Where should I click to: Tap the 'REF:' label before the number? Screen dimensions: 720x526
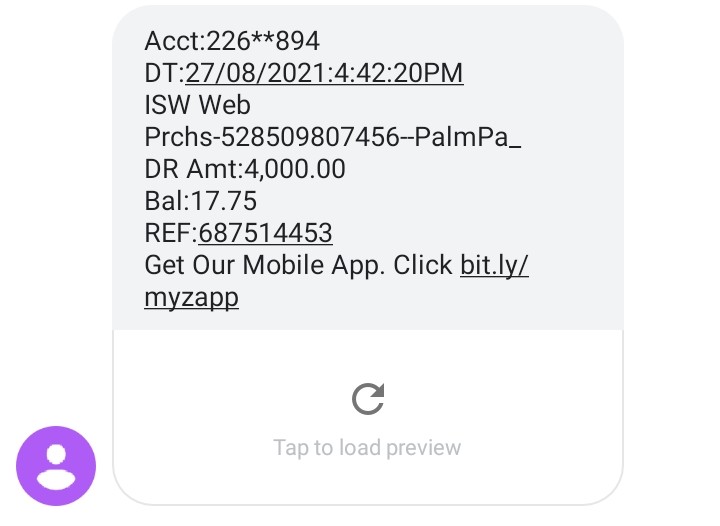pos(170,234)
